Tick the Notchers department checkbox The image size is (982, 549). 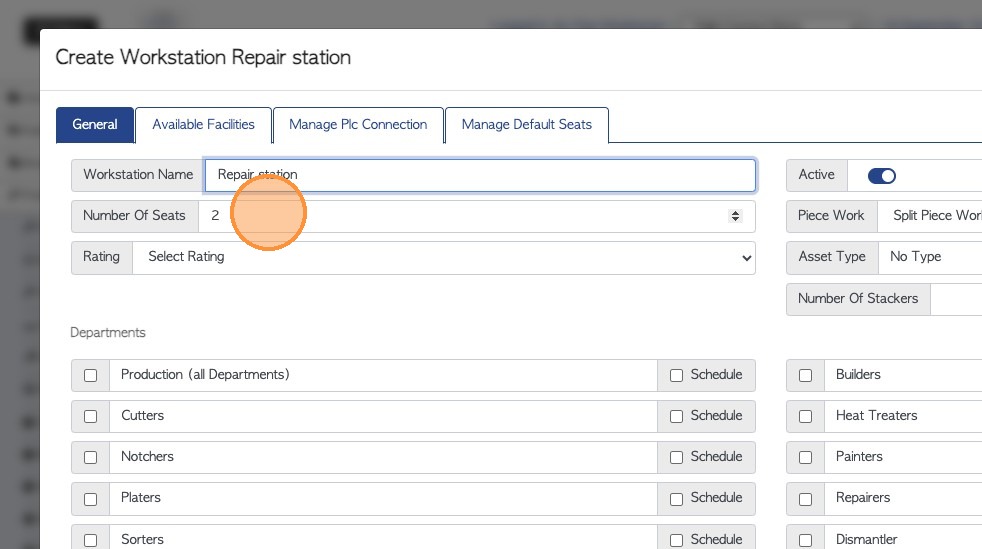pos(91,458)
